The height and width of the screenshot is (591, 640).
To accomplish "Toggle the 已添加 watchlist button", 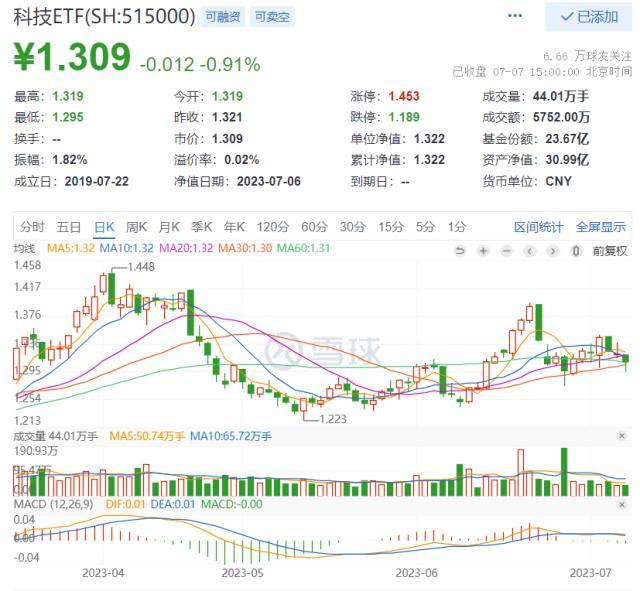I will (589, 17).
